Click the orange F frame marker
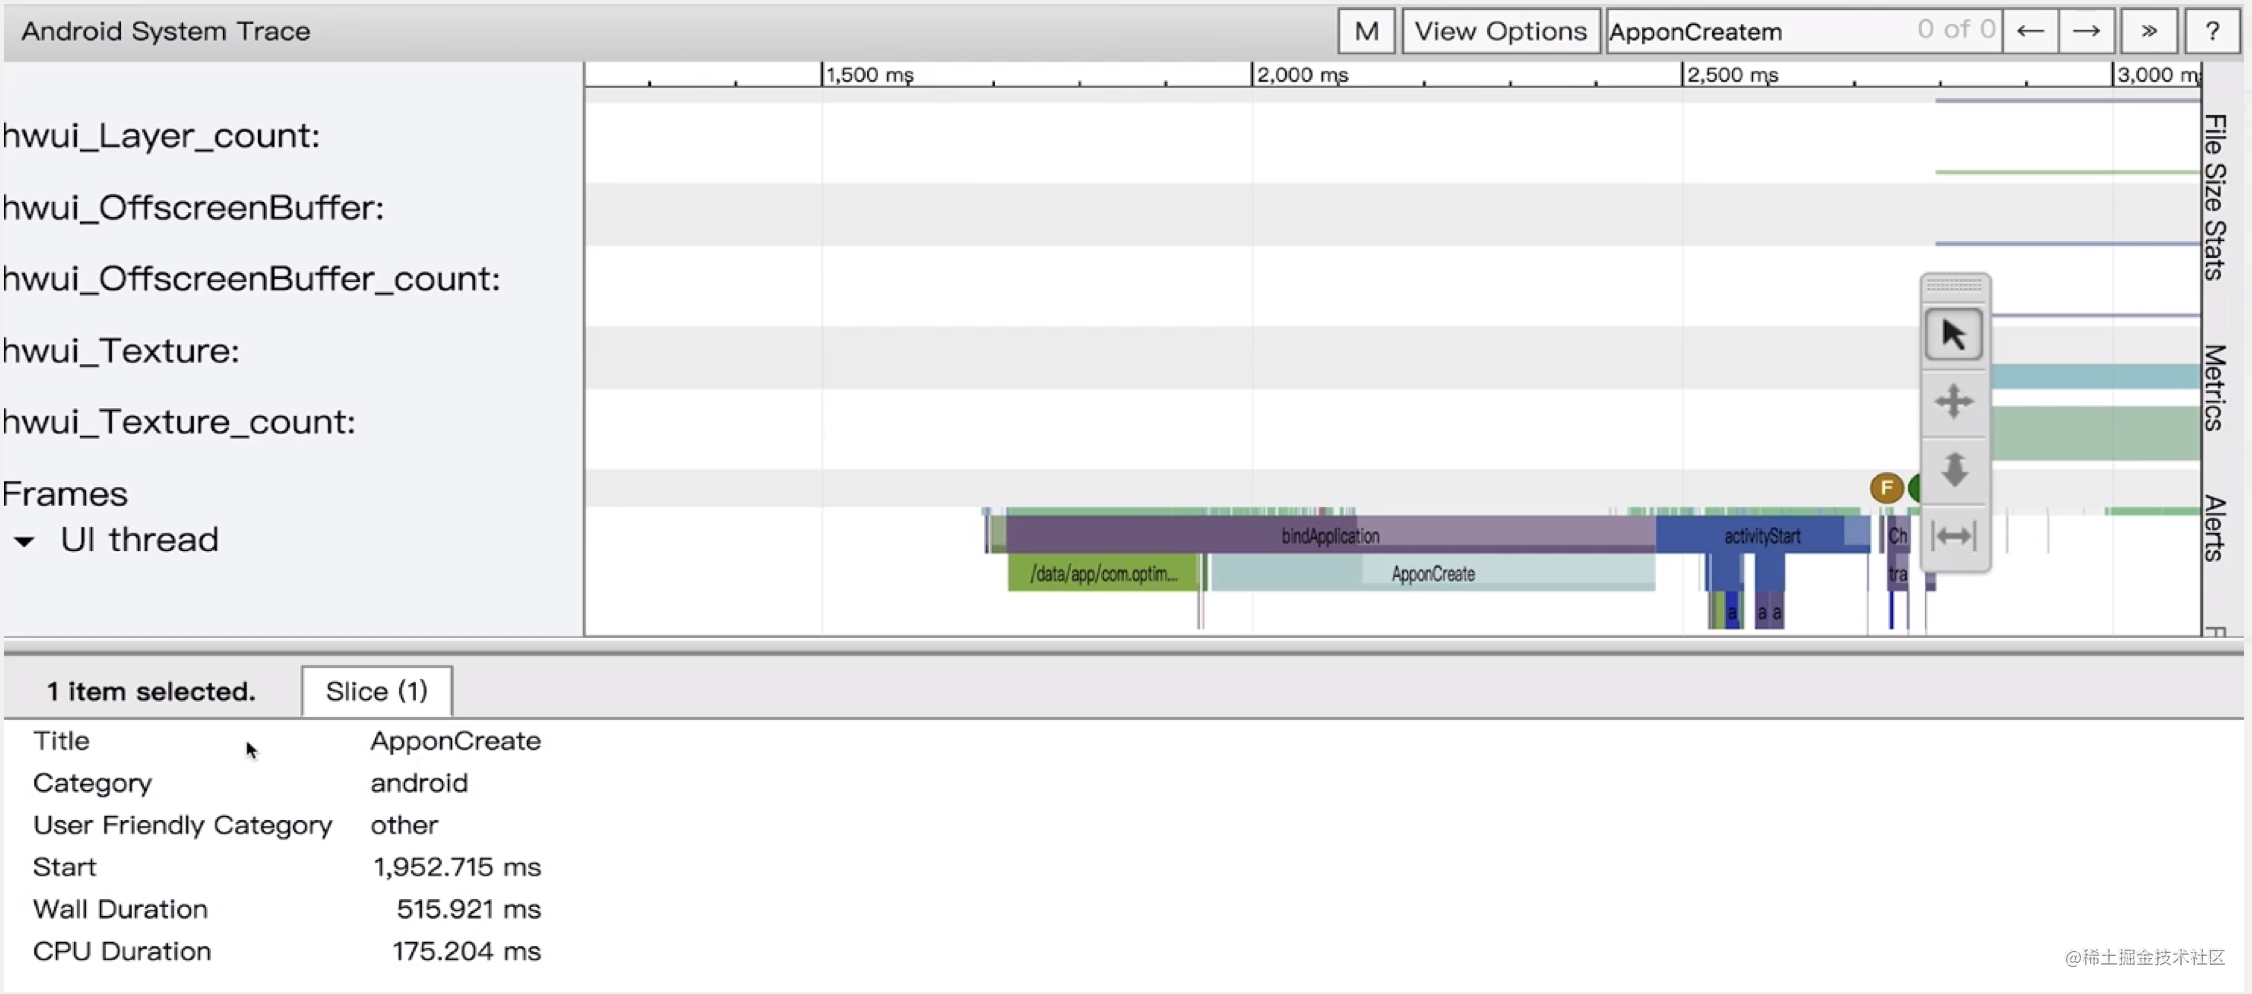Viewport: 2252px width, 994px height. [1886, 488]
